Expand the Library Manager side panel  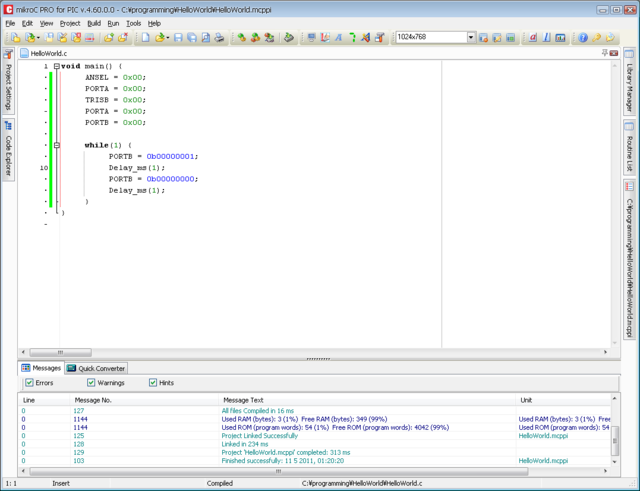pos(629,80)
